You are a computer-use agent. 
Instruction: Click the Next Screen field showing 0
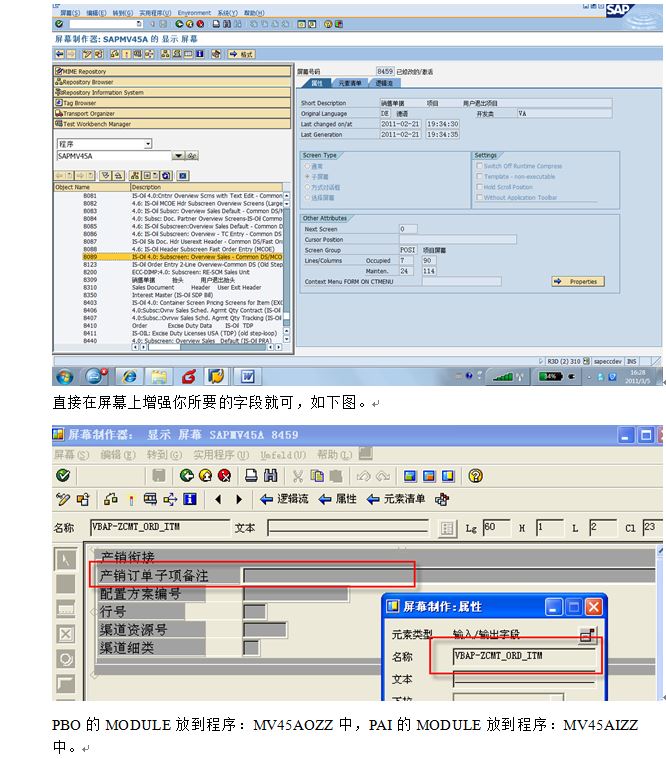pos(408,229)
